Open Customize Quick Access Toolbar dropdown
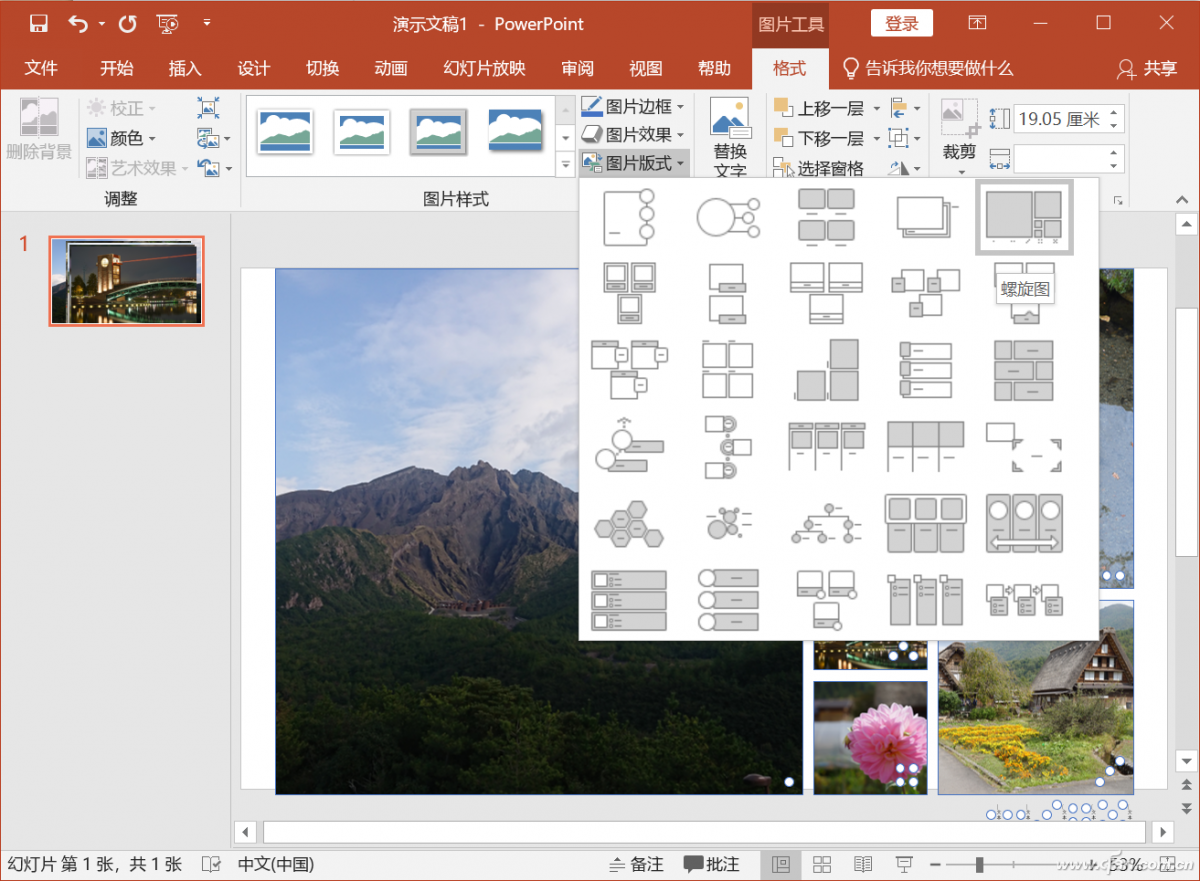This screenshot has height=881, width=1200. point(206,23)
